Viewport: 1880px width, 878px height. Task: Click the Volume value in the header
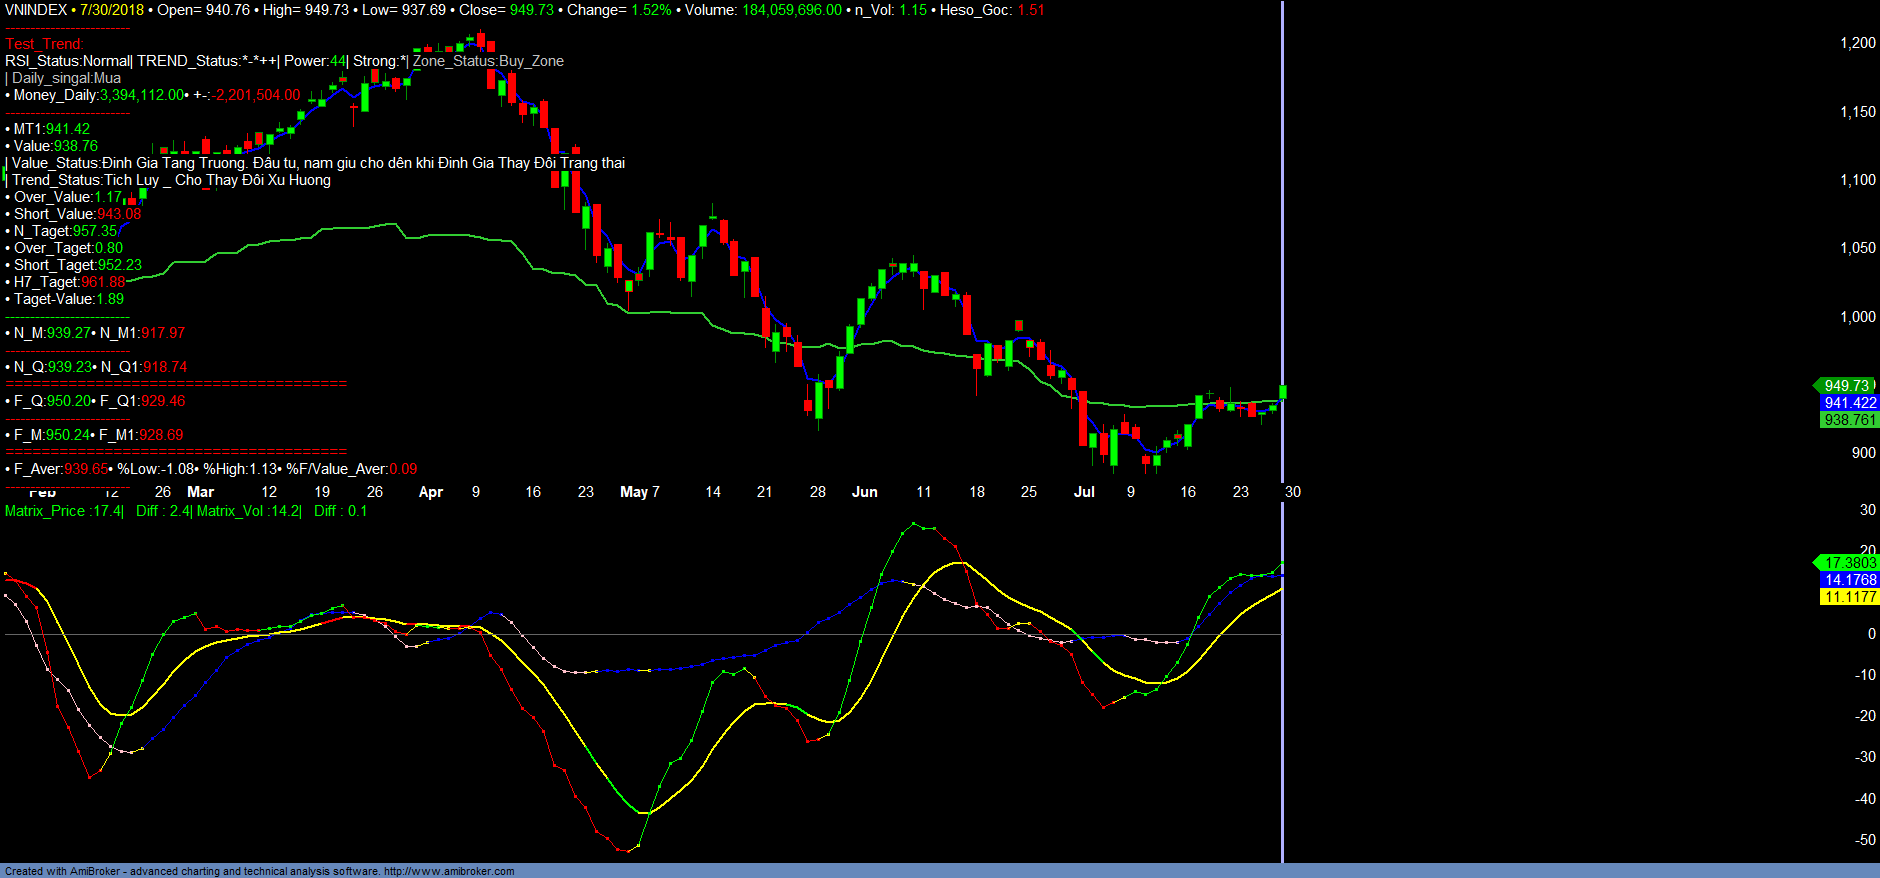coord(791,10)
